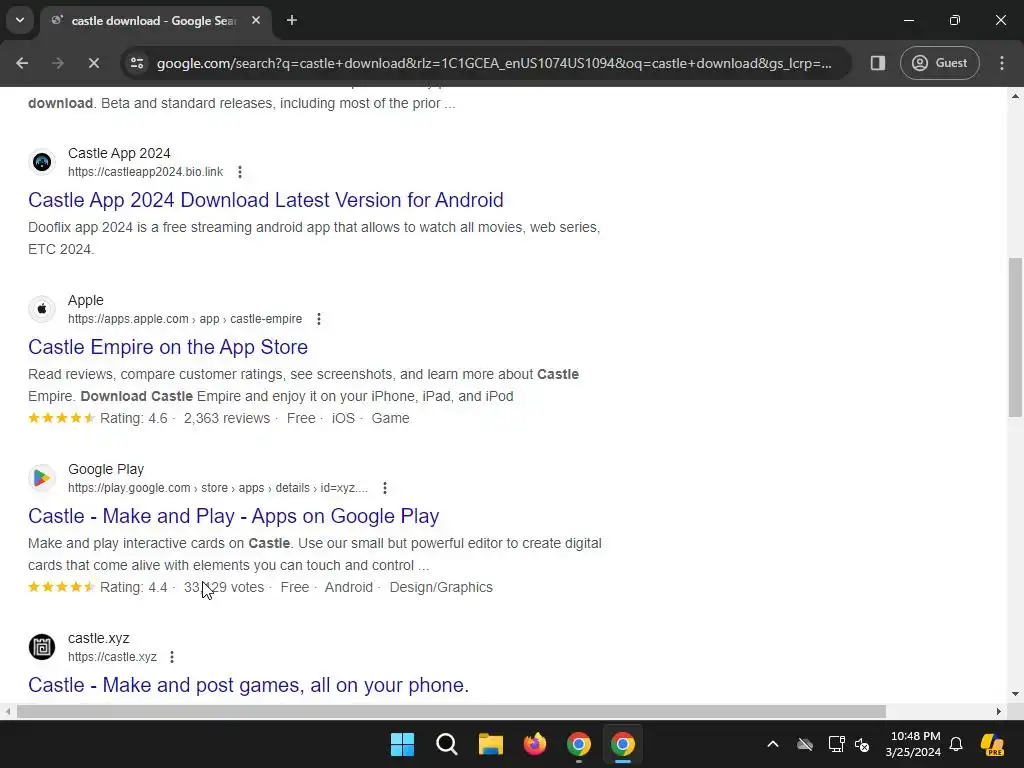The height and width of the screenshot is (768, 1024).
Task: Show hidden system tray icons
Action: [773, 744]
